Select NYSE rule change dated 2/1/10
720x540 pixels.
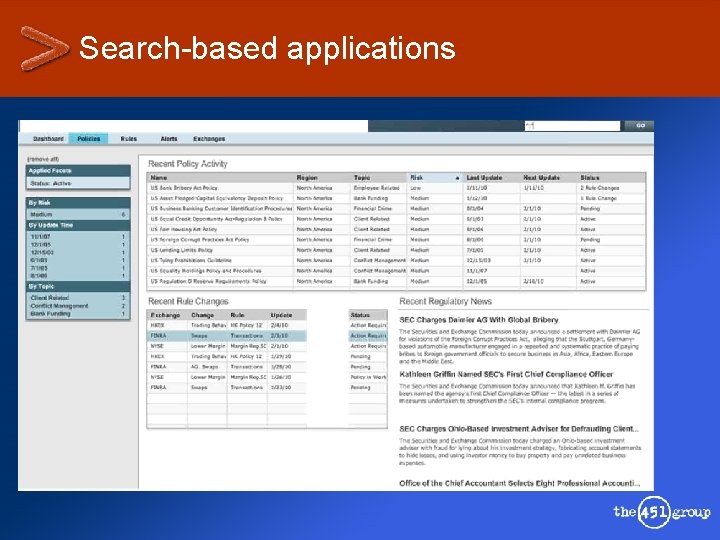coord(267,346)
